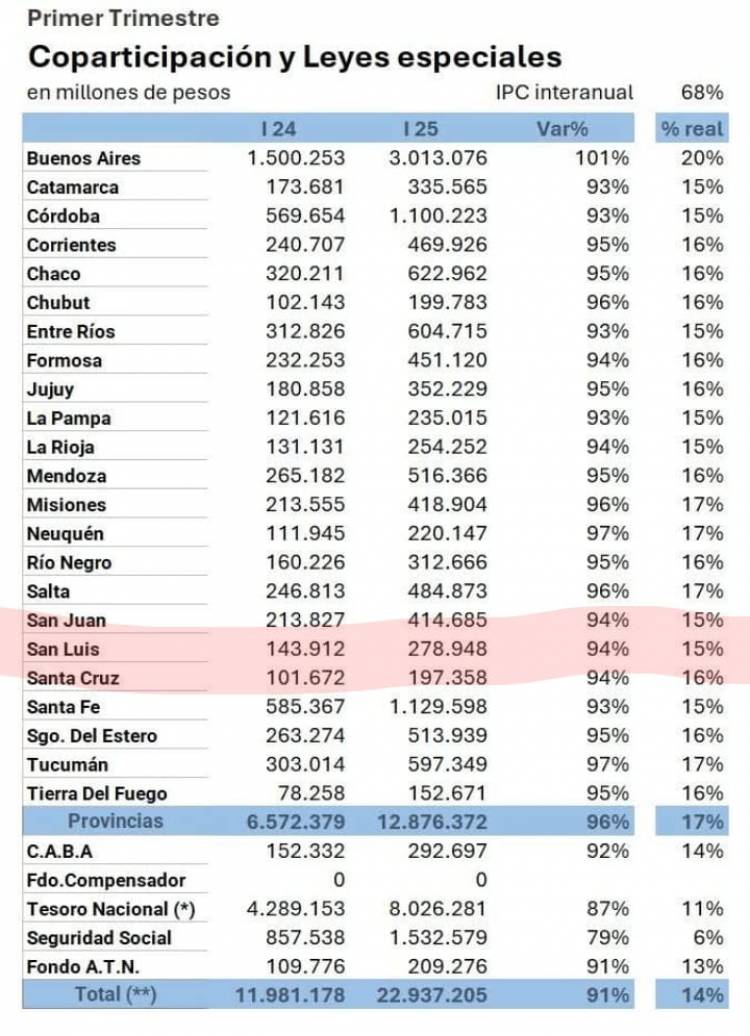The height and width of the screenshot is (1036, 750).
Task: Select the Mendoza I 24 value 265.182
Action: (305, 476)
